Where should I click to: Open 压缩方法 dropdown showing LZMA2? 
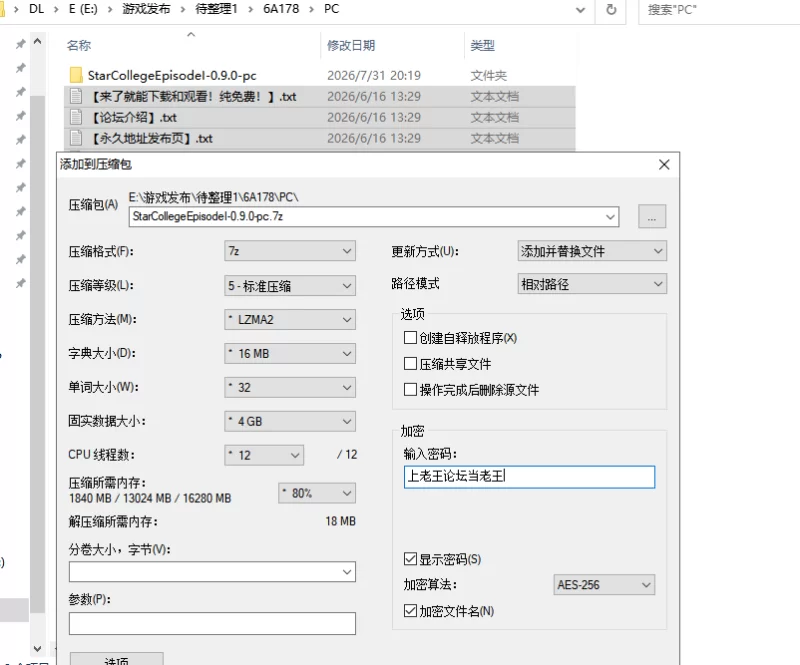coord(290,319)
